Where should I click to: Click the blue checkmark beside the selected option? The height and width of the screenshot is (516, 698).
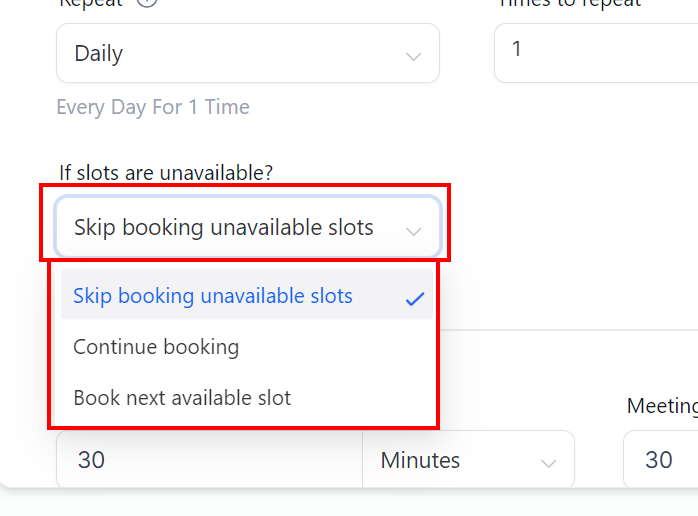[x=415, y=299]
